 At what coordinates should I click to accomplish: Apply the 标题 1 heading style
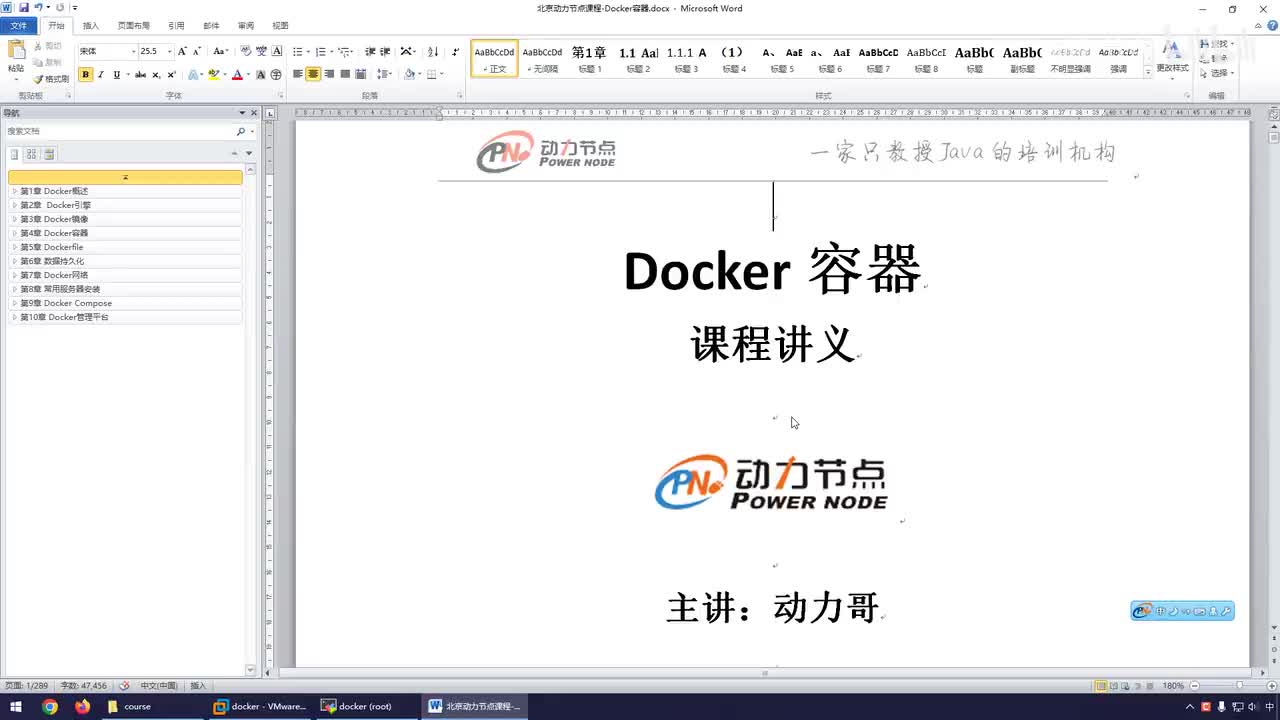click(x=589, y=59)
